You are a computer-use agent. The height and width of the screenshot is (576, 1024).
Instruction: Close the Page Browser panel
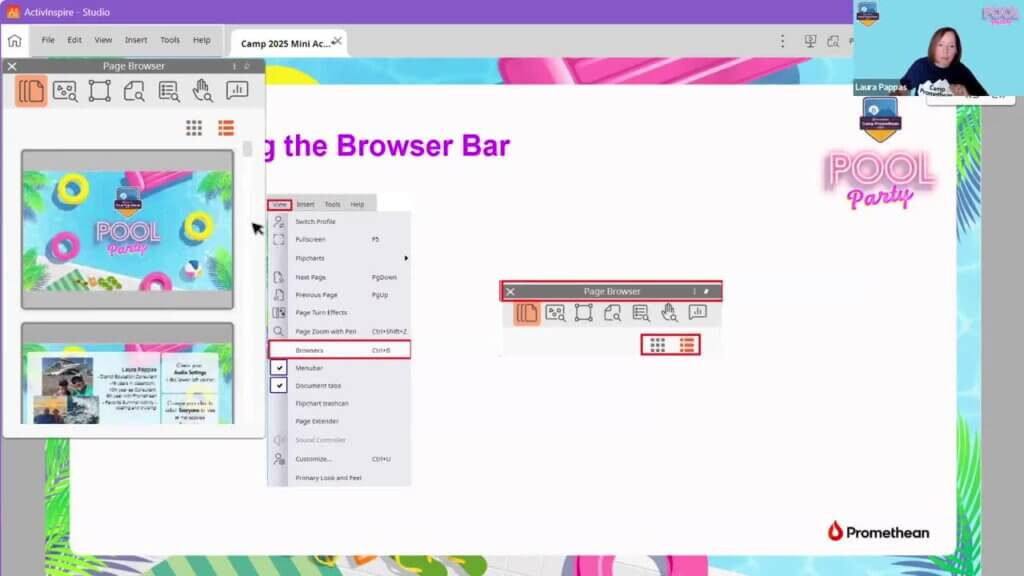click(x=12, y=66)
